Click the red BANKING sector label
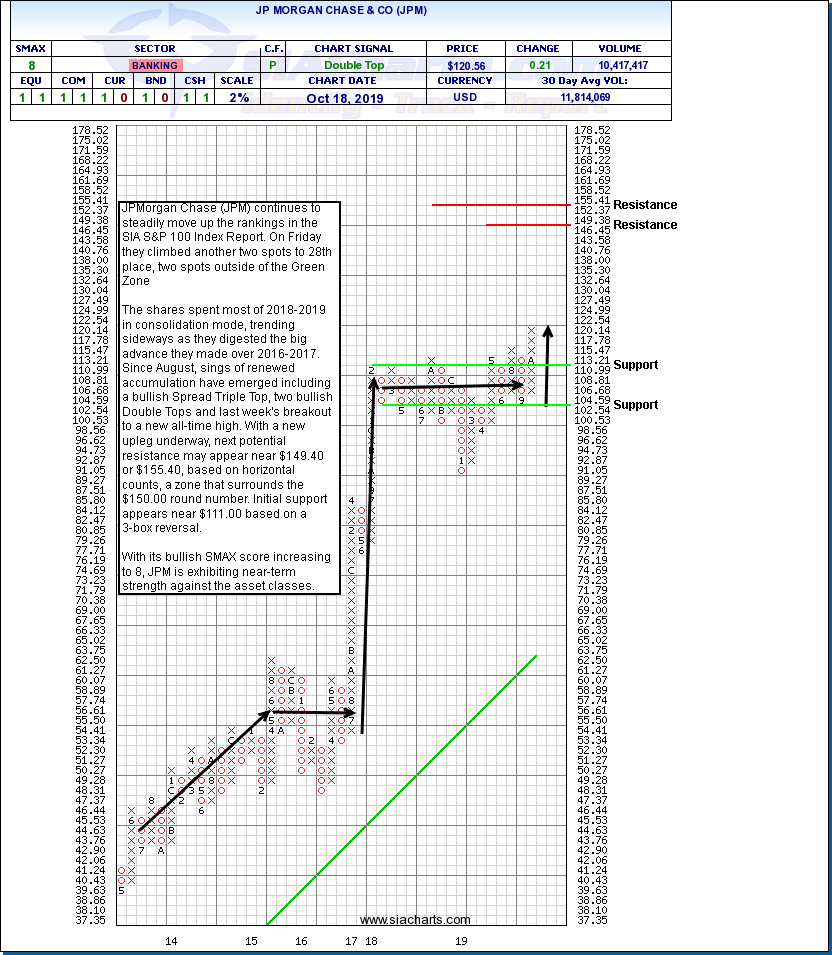Image resolution: width=832 pixels, height=955 pixels. [156, 65]
